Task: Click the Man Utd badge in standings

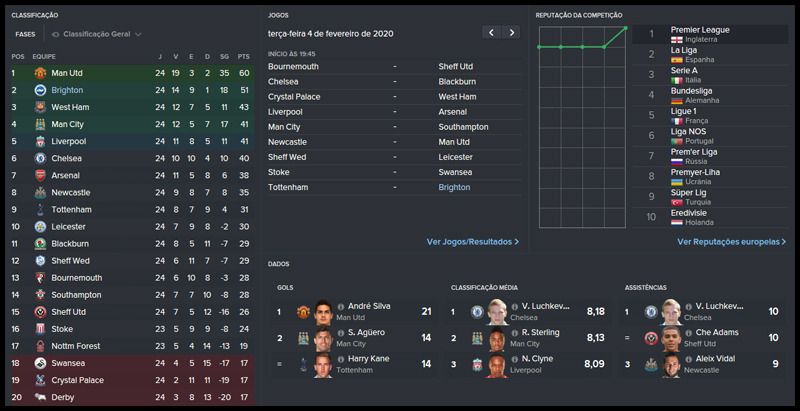Action: coord(40,73)
